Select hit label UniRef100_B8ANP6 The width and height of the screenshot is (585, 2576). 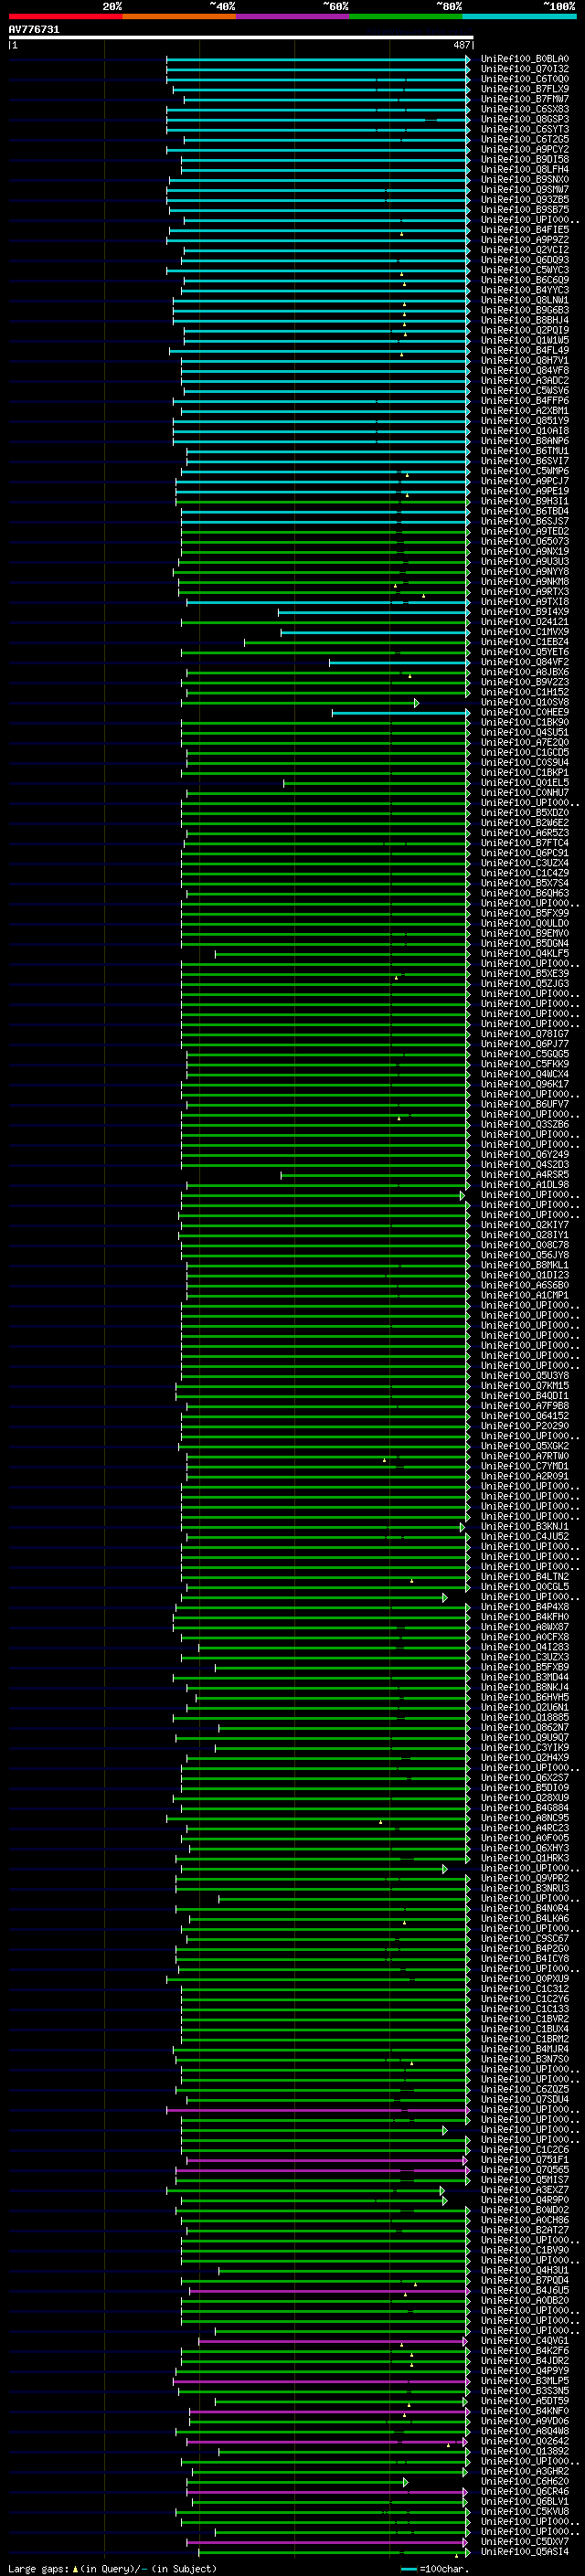pyautogui.click(x=525, y=441)
